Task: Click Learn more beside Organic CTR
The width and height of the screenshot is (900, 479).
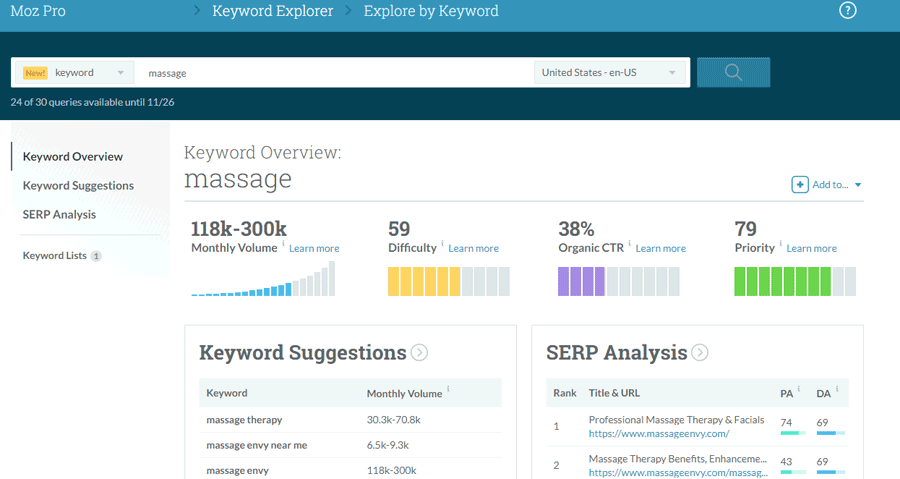Action: click(661, 248)
